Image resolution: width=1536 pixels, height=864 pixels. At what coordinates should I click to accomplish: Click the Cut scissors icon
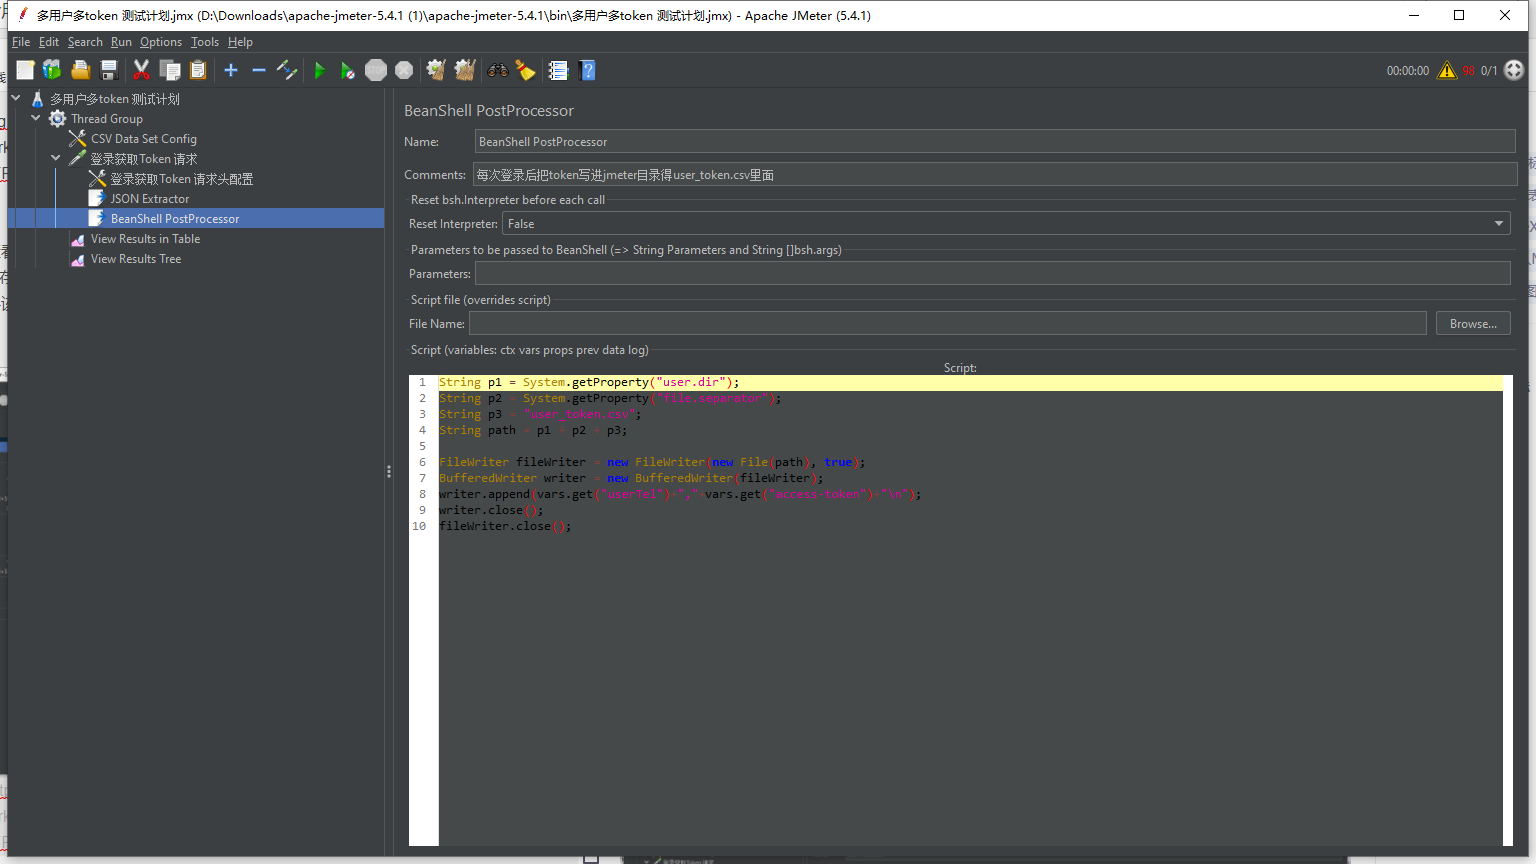tap(141, 70)
